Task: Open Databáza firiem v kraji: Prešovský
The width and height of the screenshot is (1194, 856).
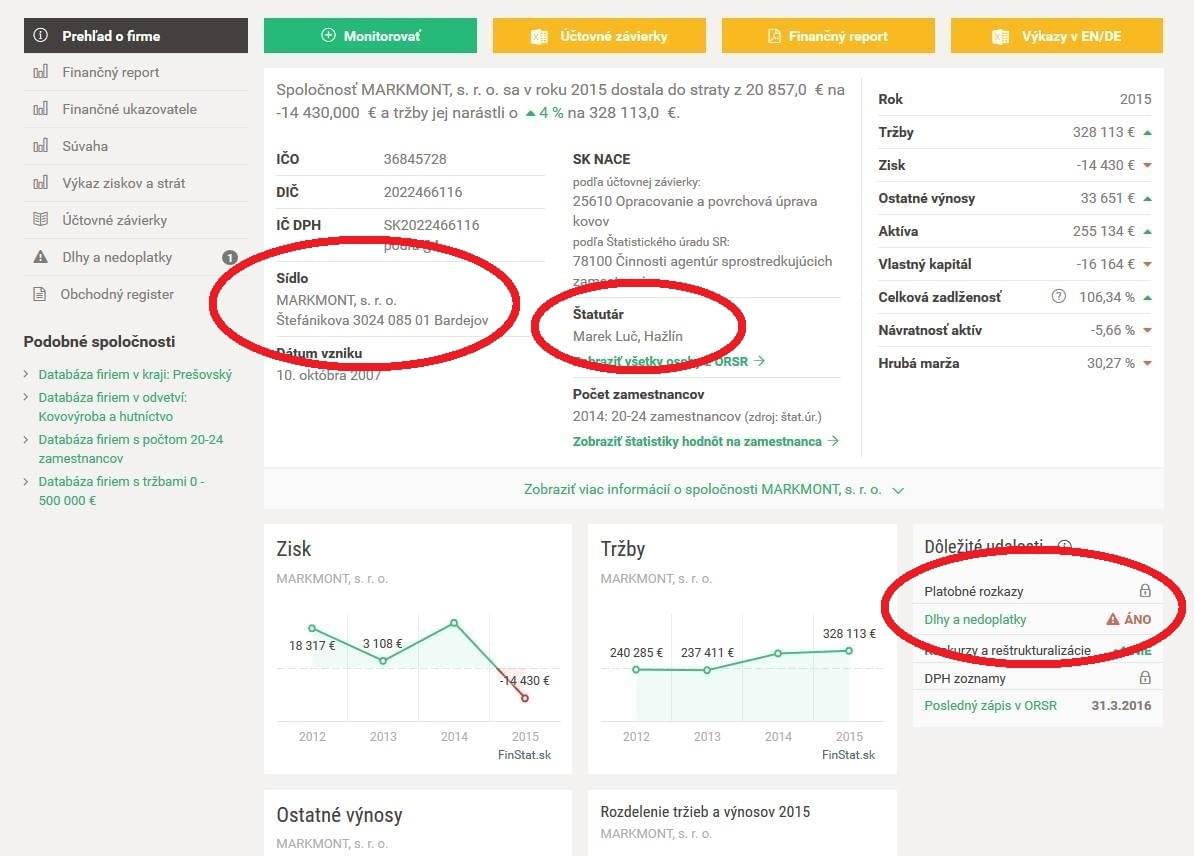Action: click(x=135, y=375)
